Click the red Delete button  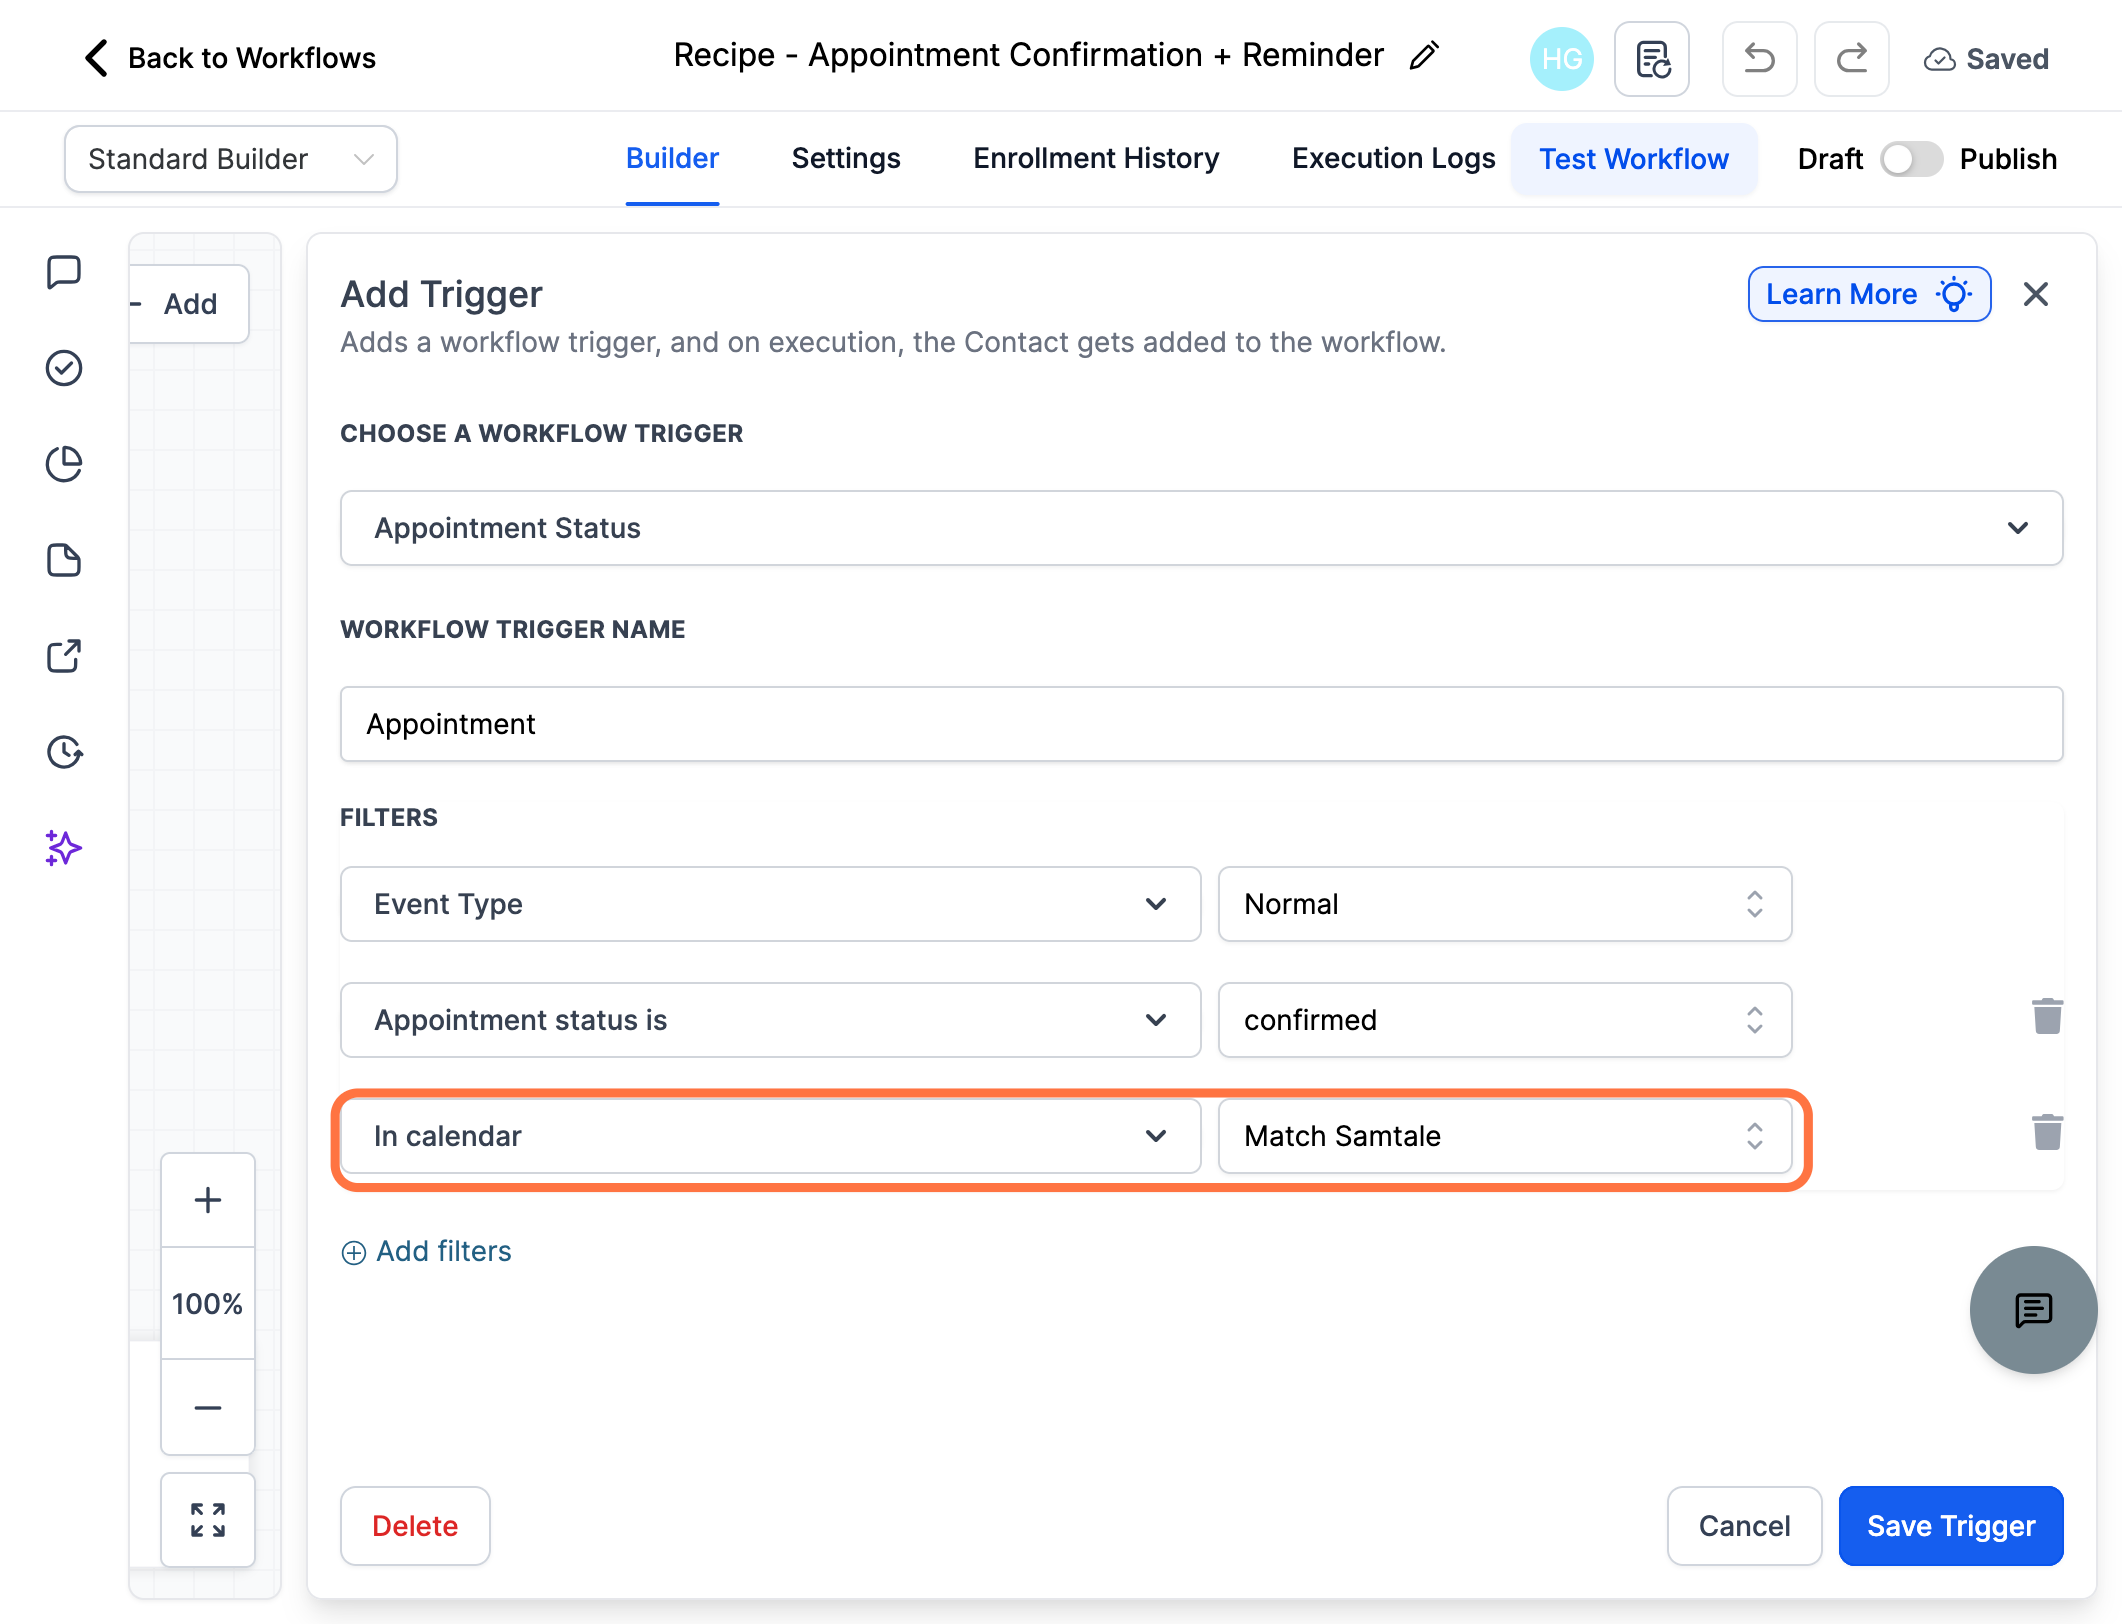[415, 1526]
